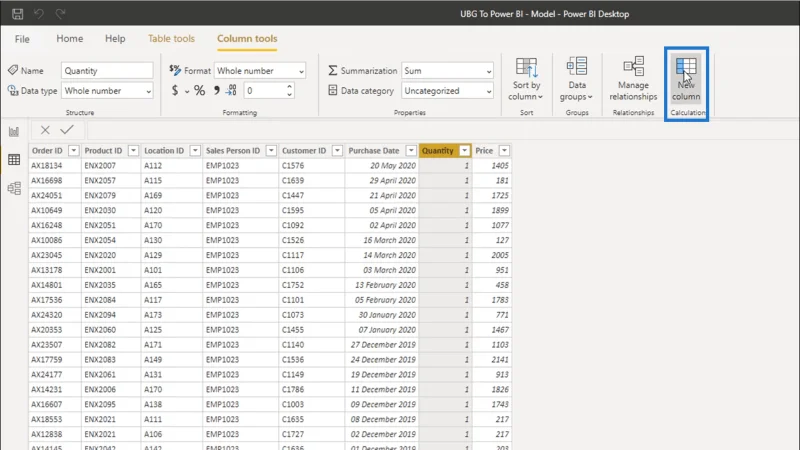Click the column Name input field
This screenshot has width=800, height=450.
pyautogui.click(x=107, y=71)
